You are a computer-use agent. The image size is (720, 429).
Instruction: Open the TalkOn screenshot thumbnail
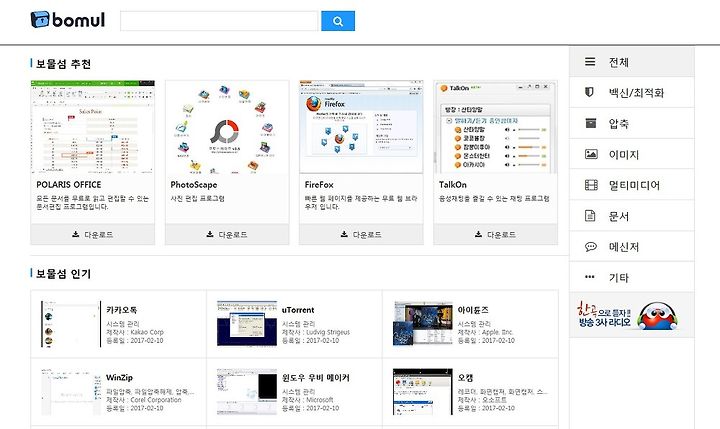[495, 127]
